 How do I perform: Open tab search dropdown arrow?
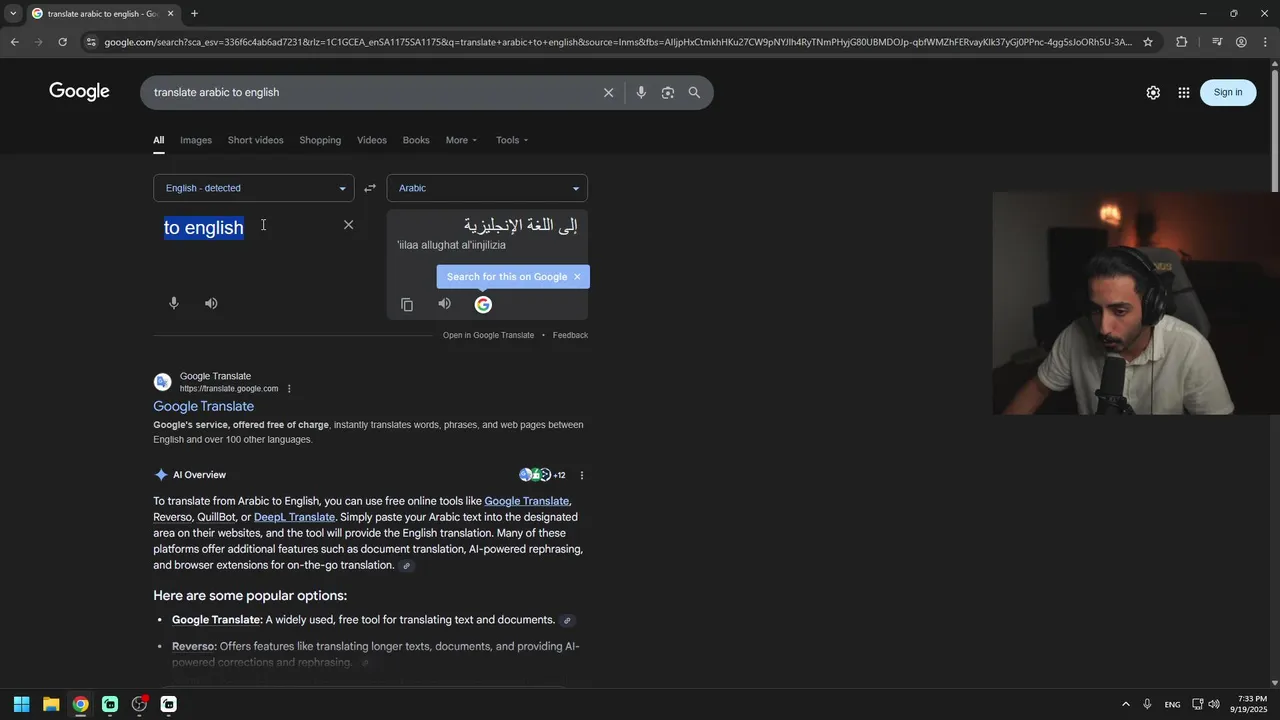(13, 13)
